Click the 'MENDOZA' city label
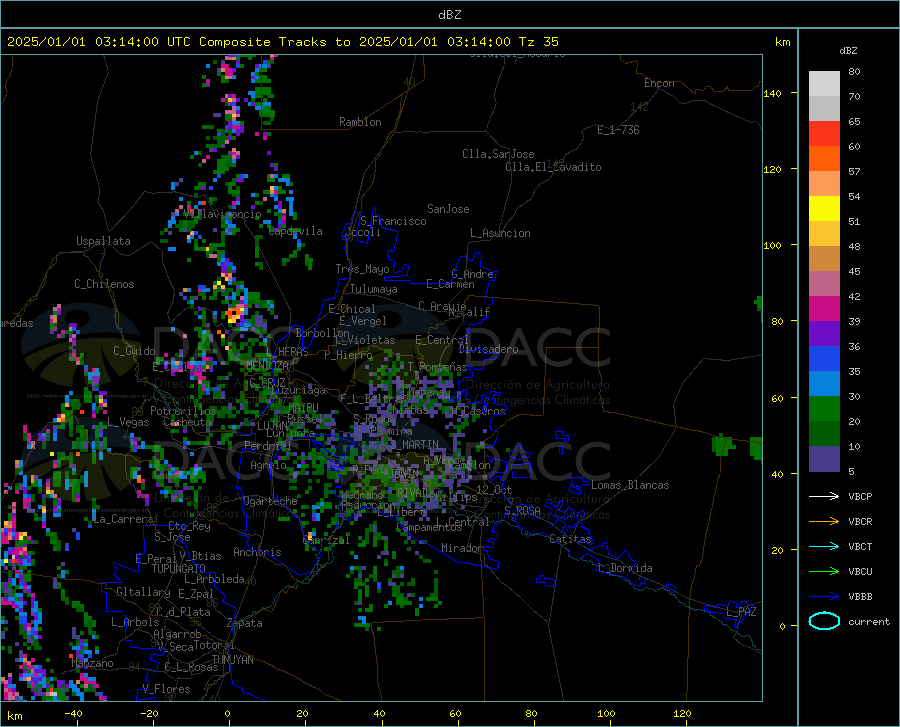Screen dimensions: 900x727 coord(267,365)
